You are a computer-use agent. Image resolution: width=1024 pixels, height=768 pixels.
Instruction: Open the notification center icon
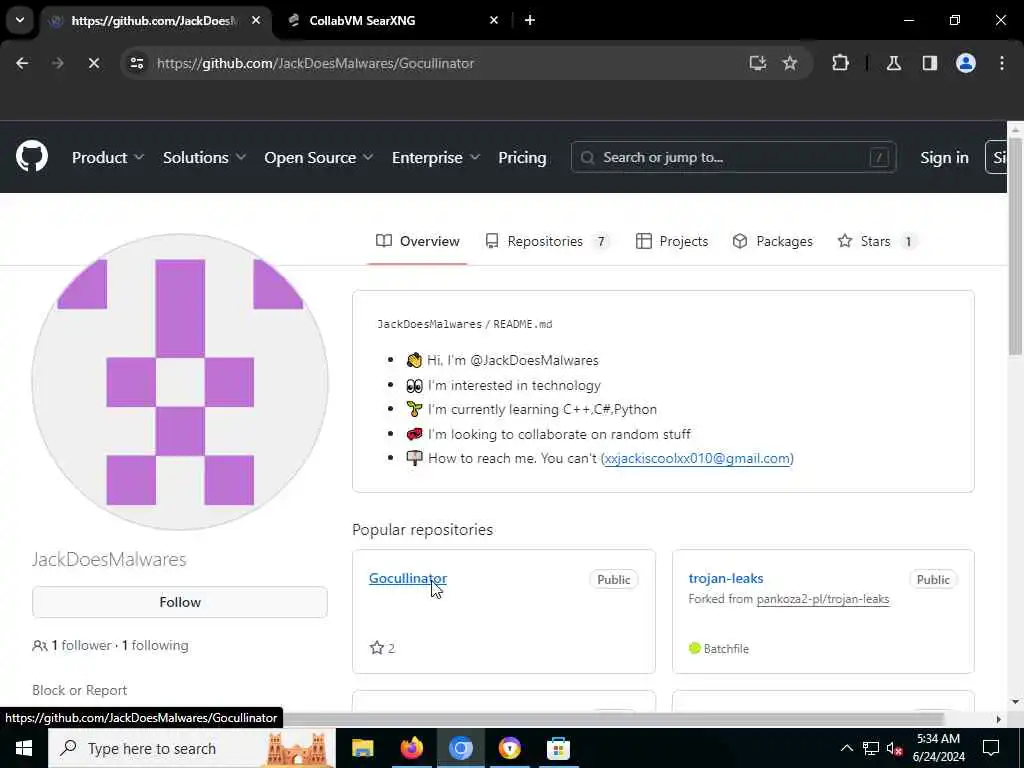991,748
